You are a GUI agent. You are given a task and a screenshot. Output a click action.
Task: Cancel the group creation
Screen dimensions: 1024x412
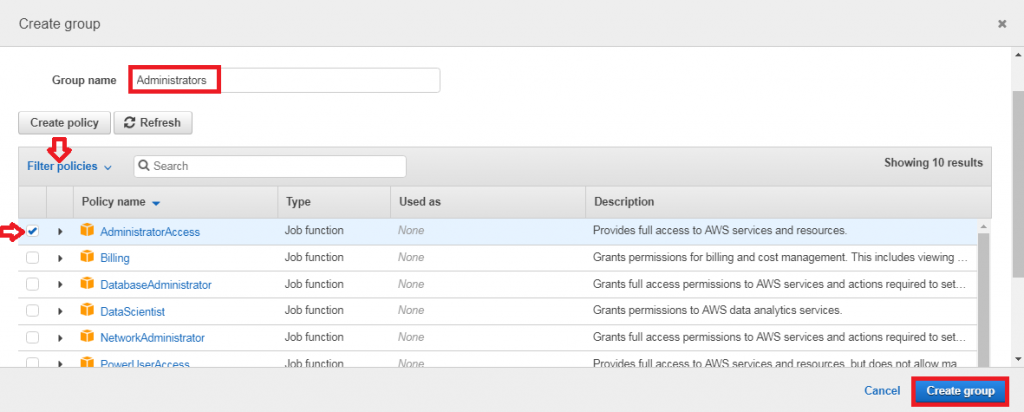(882, 390)
